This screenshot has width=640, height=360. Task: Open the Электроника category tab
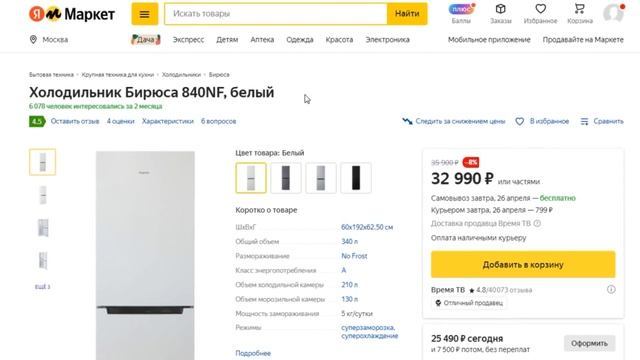pyautogui.click(x=387, y=40)
